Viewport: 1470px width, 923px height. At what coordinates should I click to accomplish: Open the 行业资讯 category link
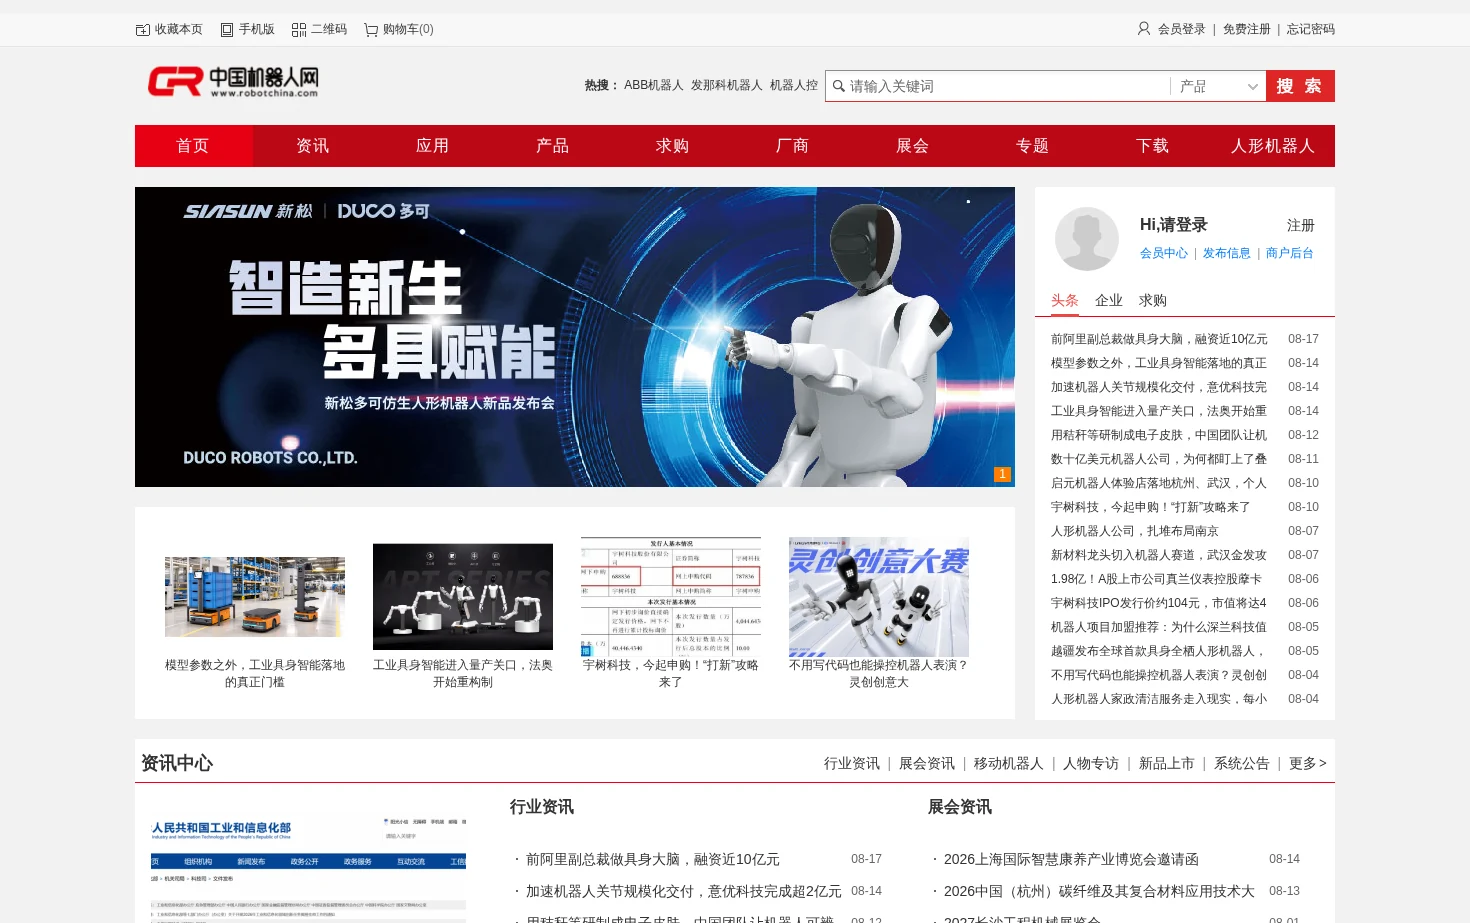pos(852,764)
